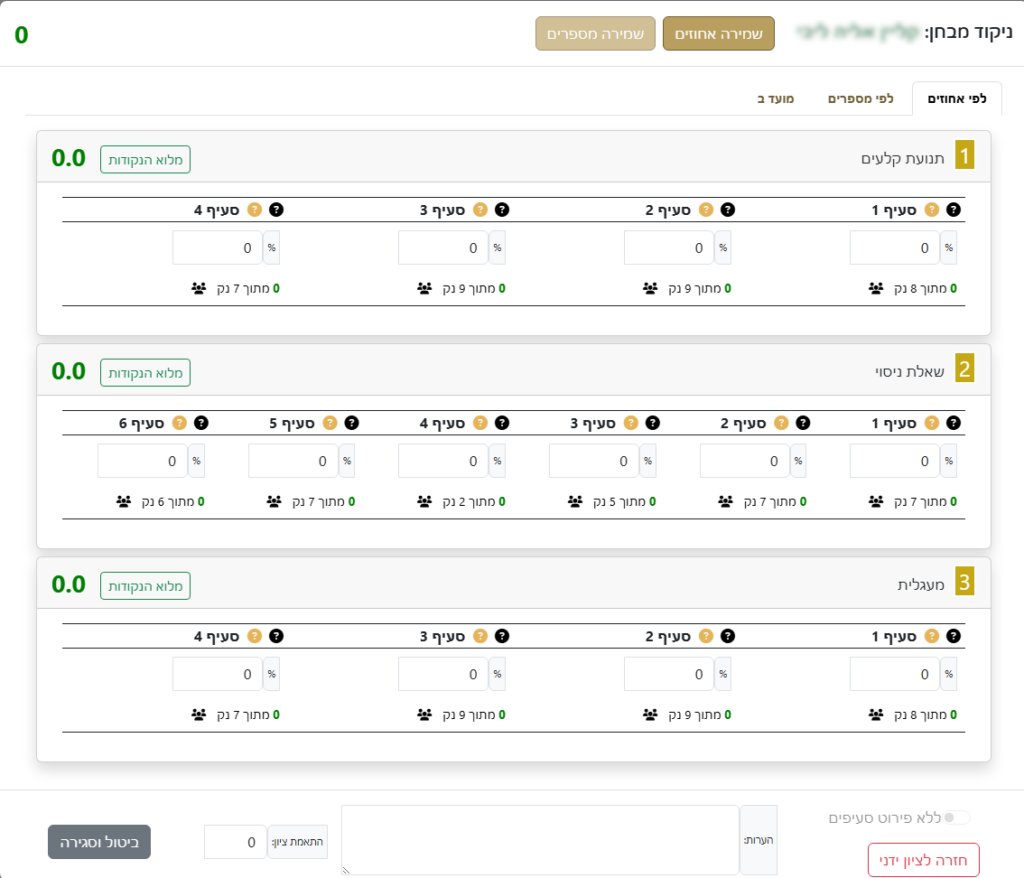This screenshot has width=1024, height=878.
Task: Click black help icon for סעיף 3 in מעגלית
Action: click(x=502, y=636)
